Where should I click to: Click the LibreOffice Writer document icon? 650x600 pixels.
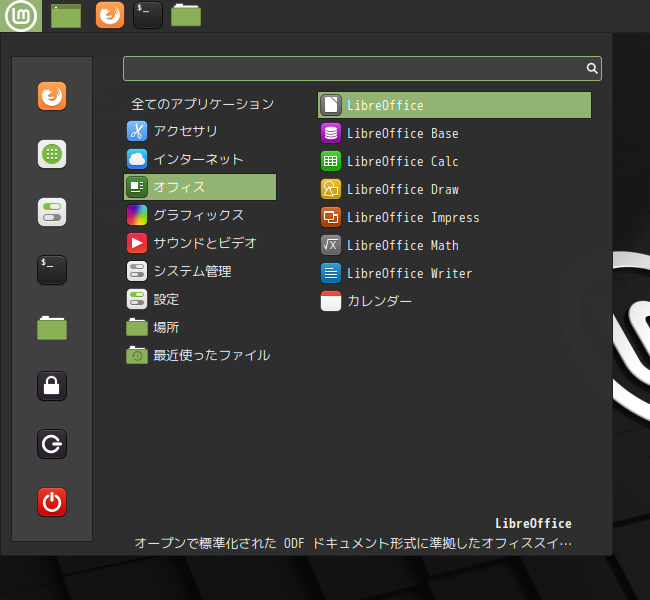point(331,273)
